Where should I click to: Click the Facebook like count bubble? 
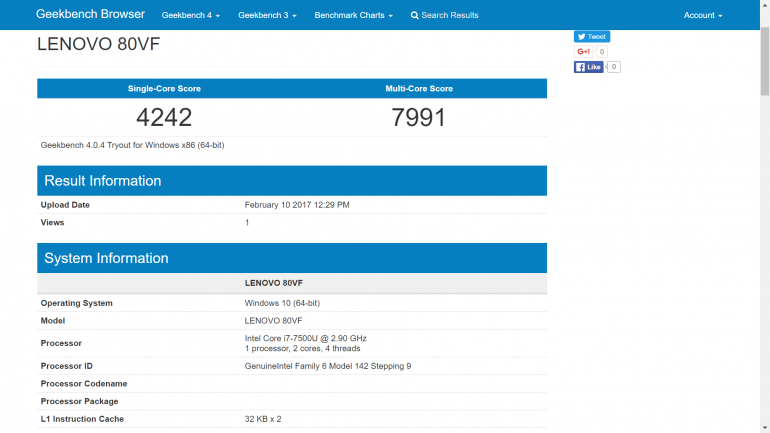pos(613,67)
